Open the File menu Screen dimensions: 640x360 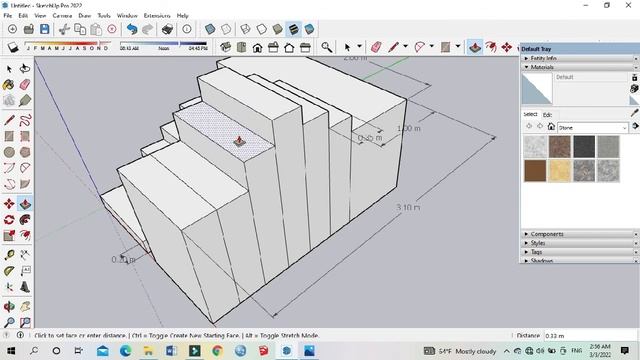tap(8, 16)
